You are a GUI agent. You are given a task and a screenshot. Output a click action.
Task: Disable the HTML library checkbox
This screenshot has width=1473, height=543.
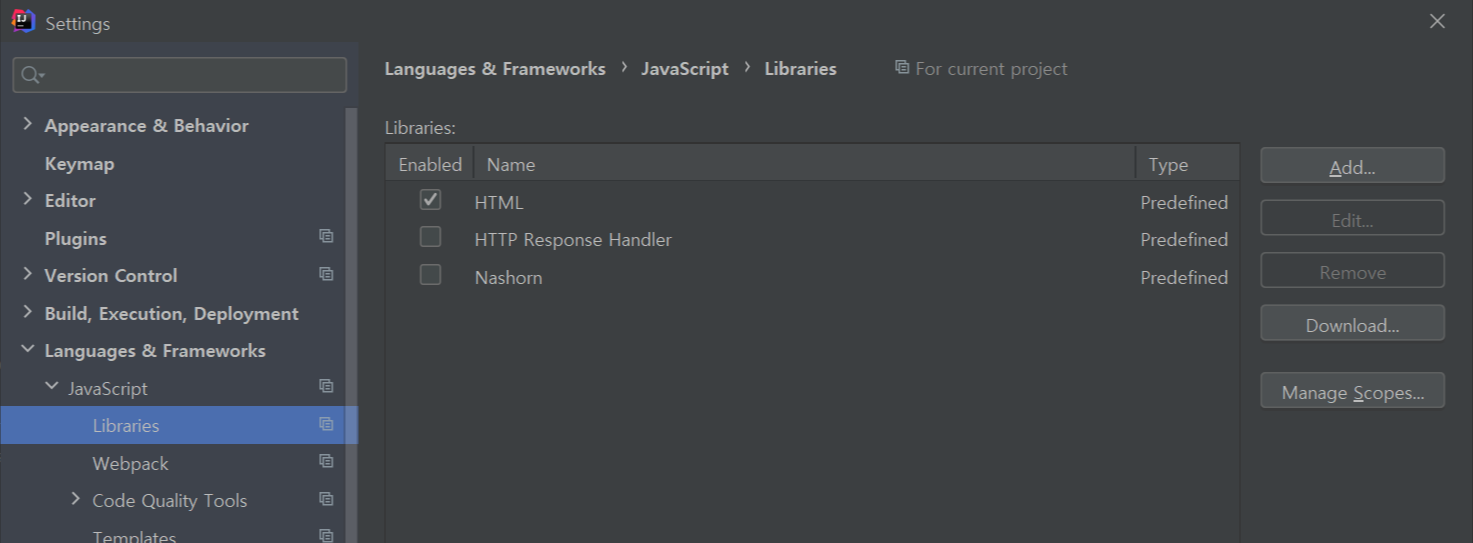coord(430,200)
